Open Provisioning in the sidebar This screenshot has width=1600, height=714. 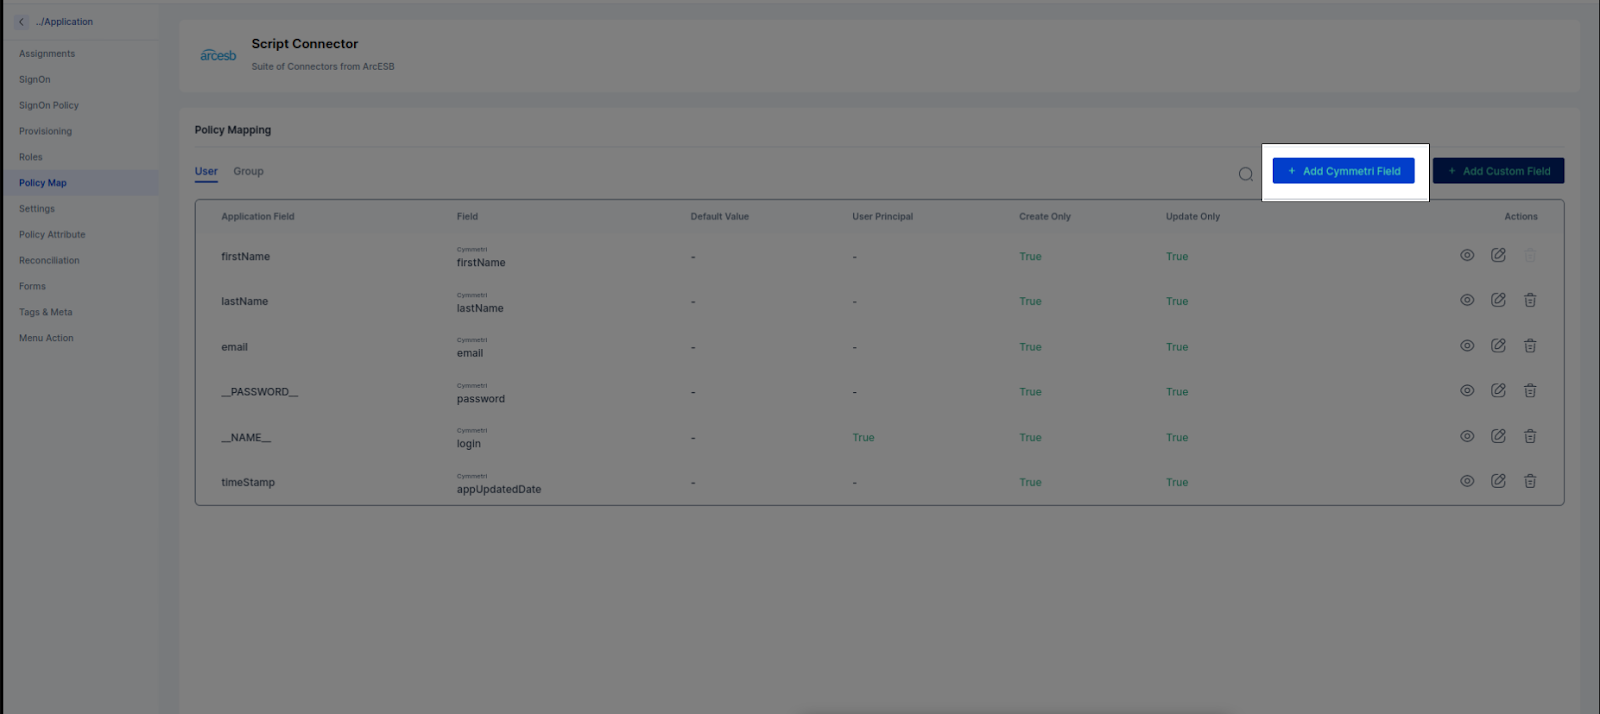(45, 131)
